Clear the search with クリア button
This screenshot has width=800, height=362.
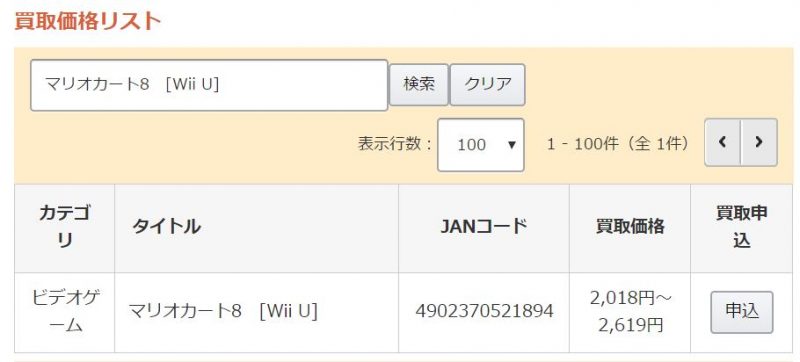(x=487, y=85)
